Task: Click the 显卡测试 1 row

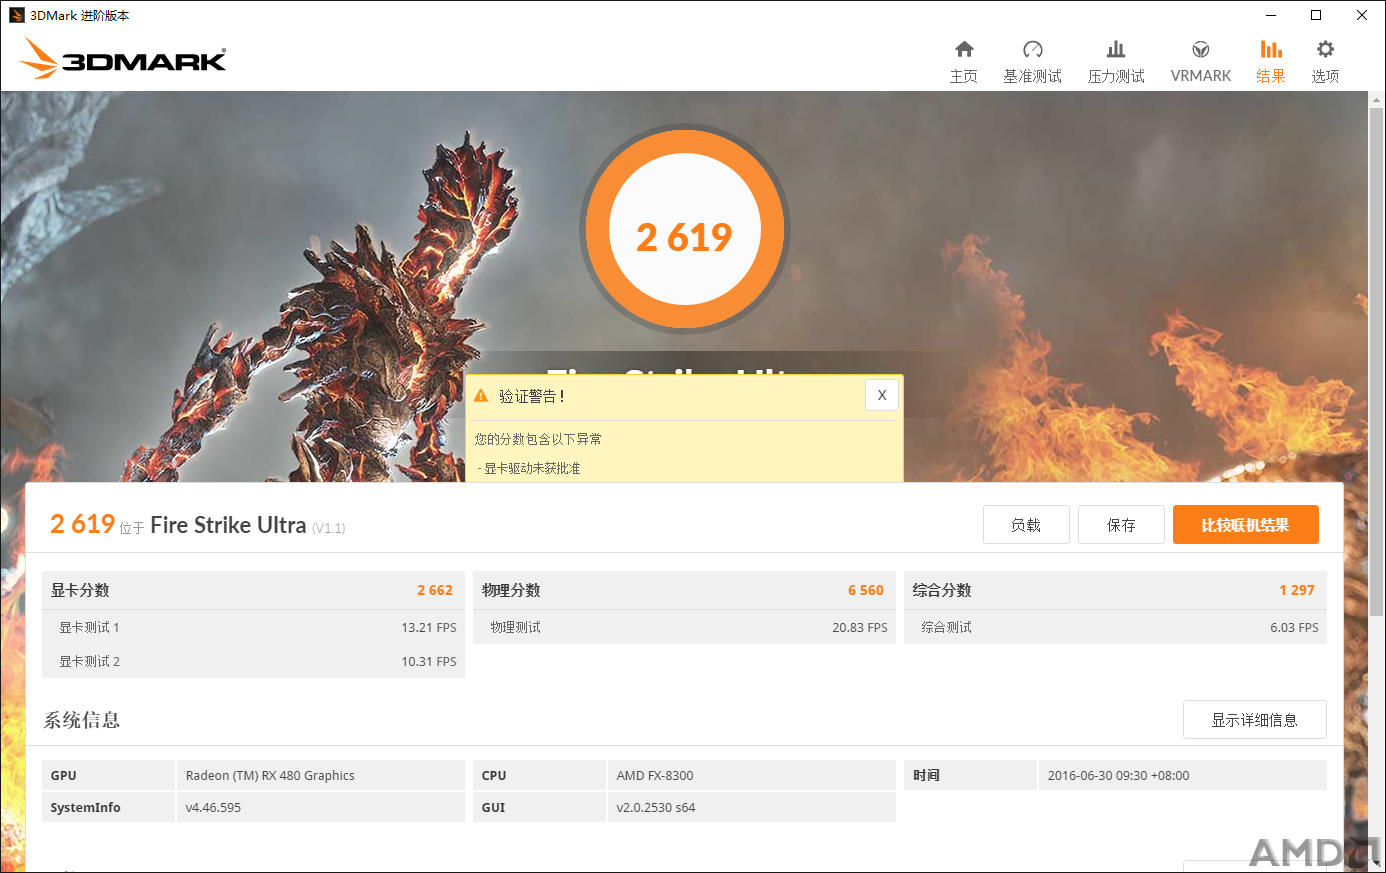Action: pos(253,627)
